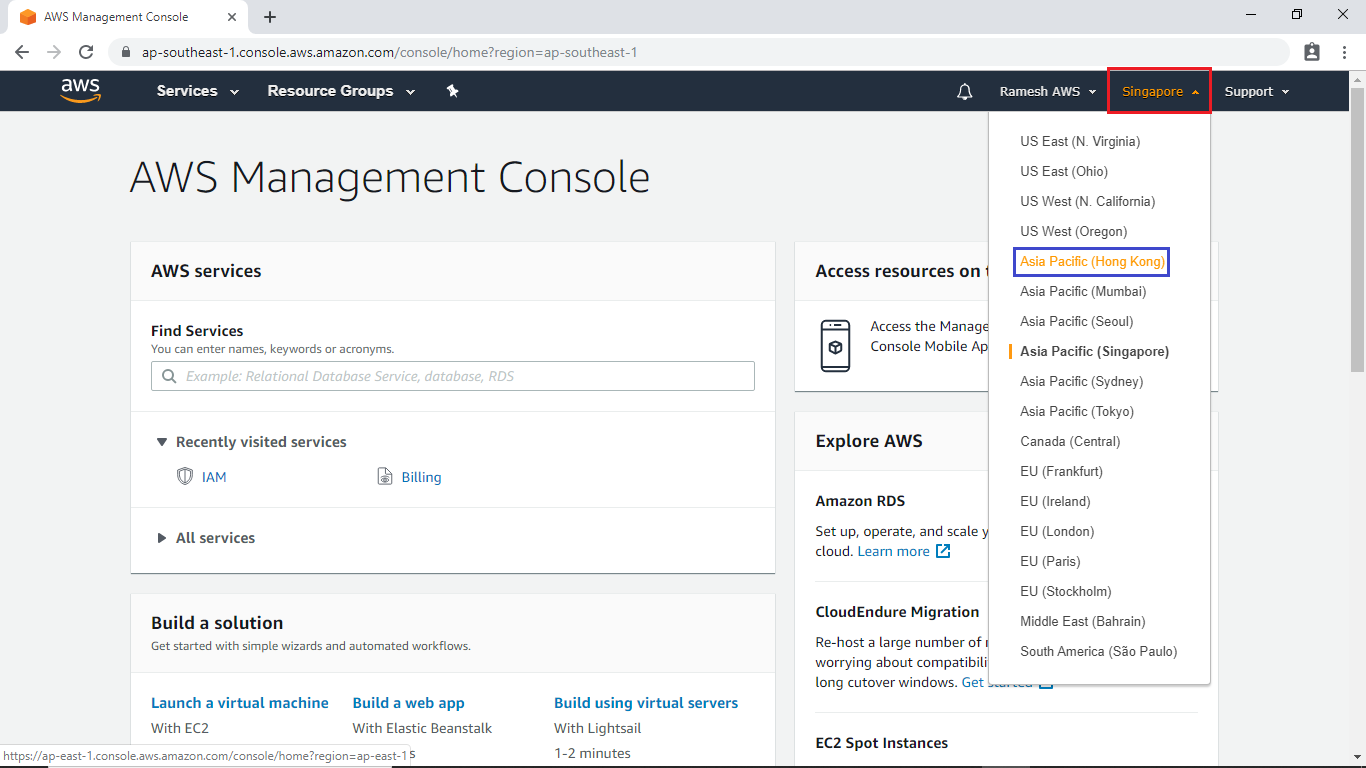Select EU (Frankfurt) region

coord(1062,471)
